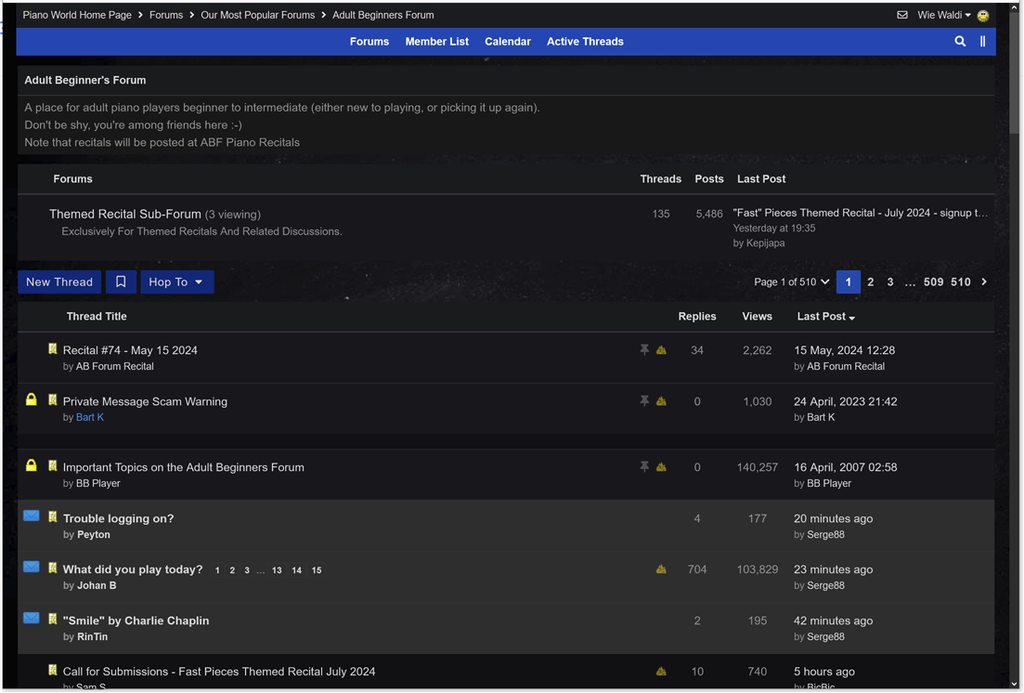Click the user avatar smiley icon

click(983, 15)
